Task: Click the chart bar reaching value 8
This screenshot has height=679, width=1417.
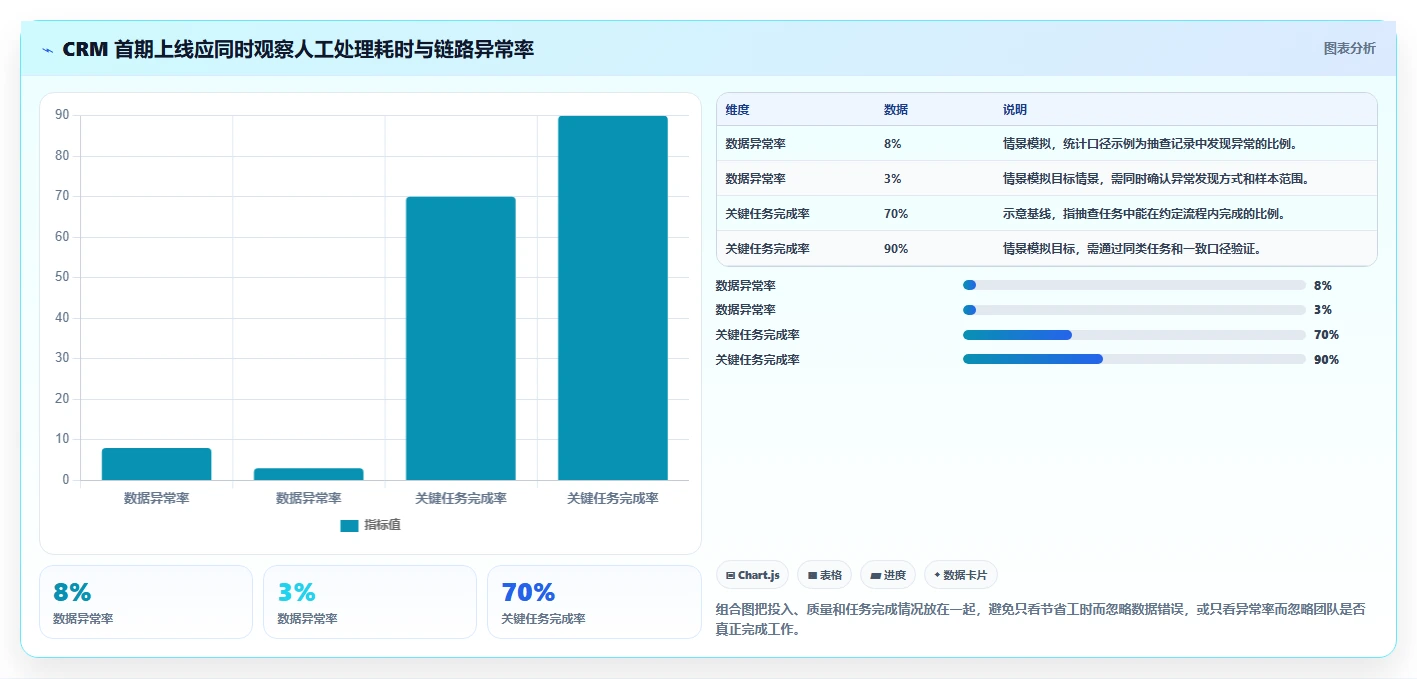Action: (156, 464)
